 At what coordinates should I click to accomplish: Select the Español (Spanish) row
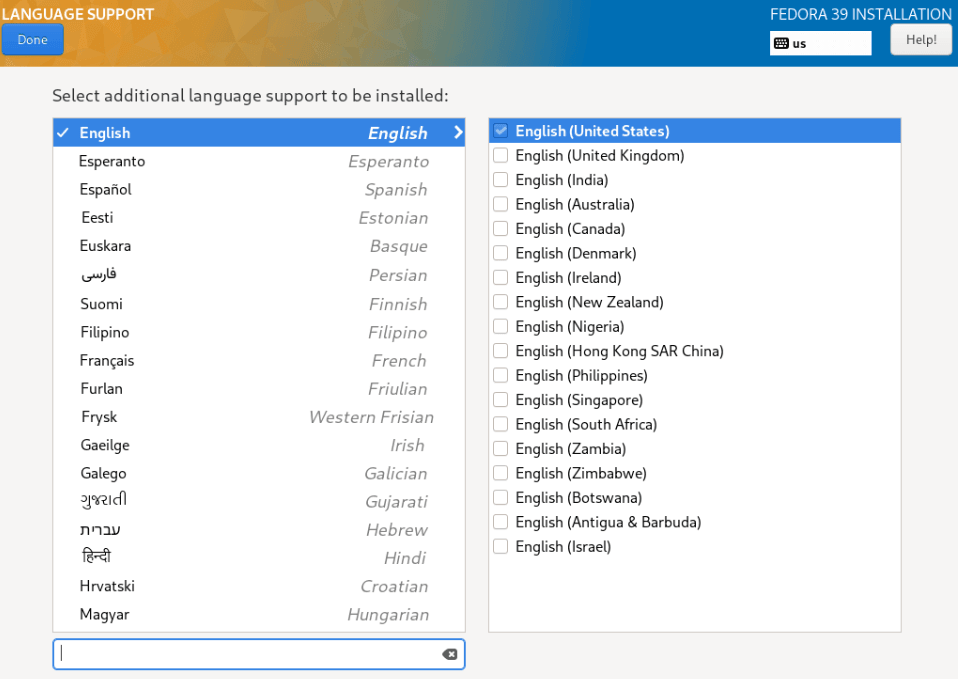(258, 189)
